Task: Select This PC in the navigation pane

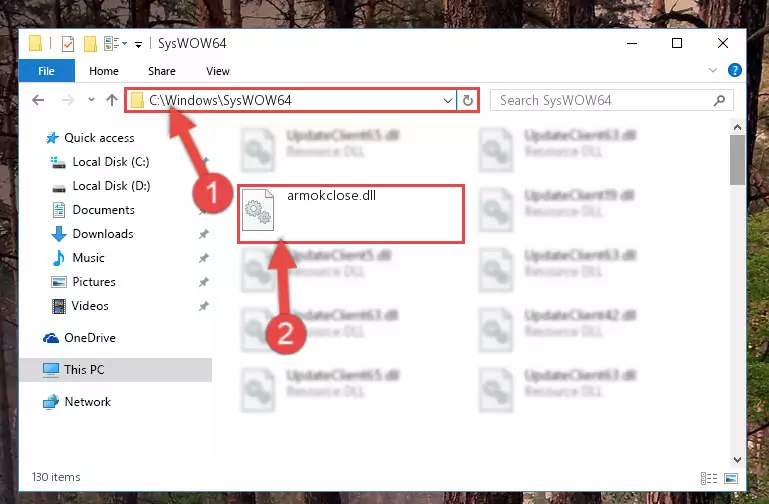Action: (115, 370)
